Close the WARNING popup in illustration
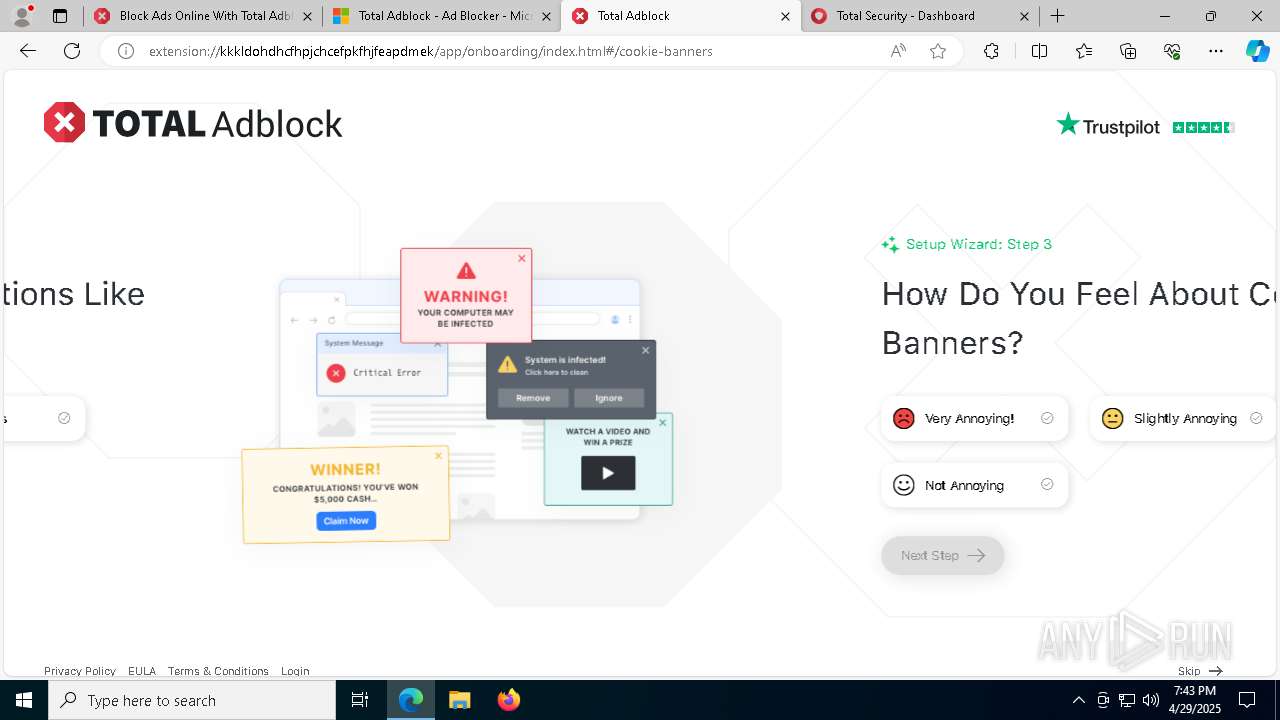 521,259
